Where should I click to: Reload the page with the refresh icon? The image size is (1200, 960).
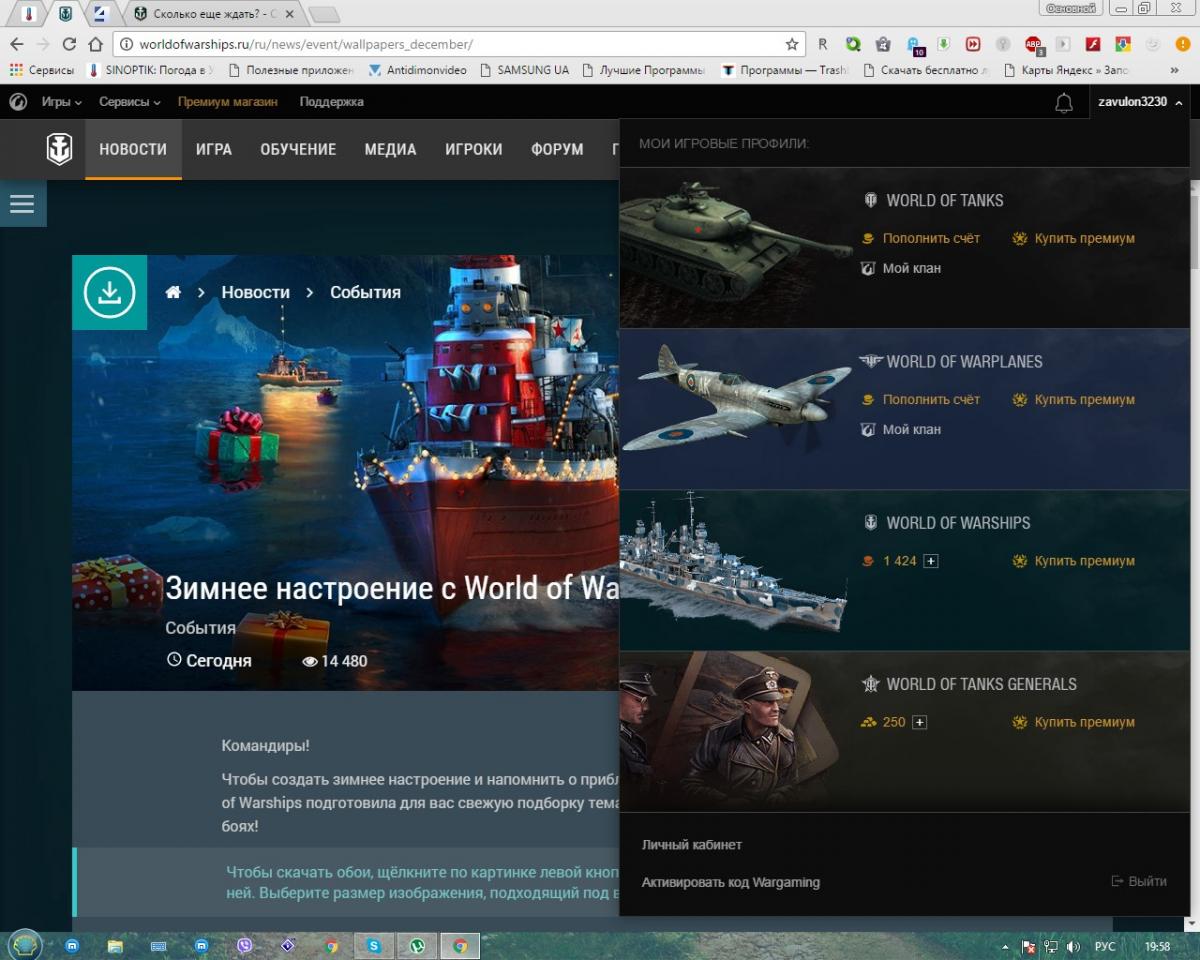[69, 44]
